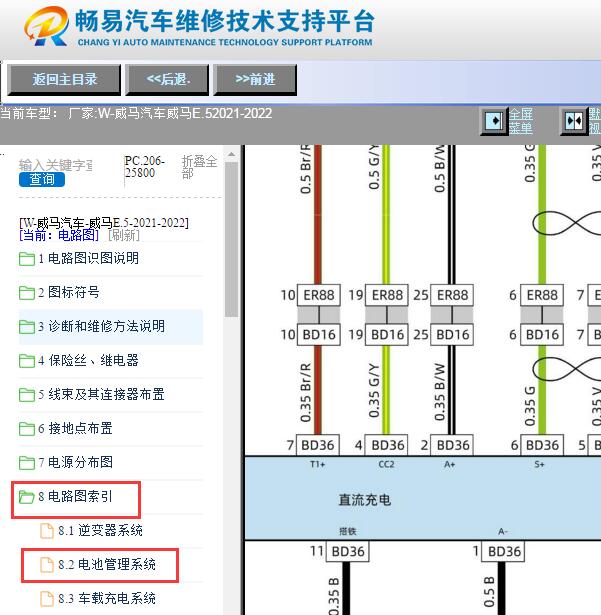Viewport: 601px width, 615px height.
Task: Open document 8.2 电池管理系统
Action: [107, 565]
